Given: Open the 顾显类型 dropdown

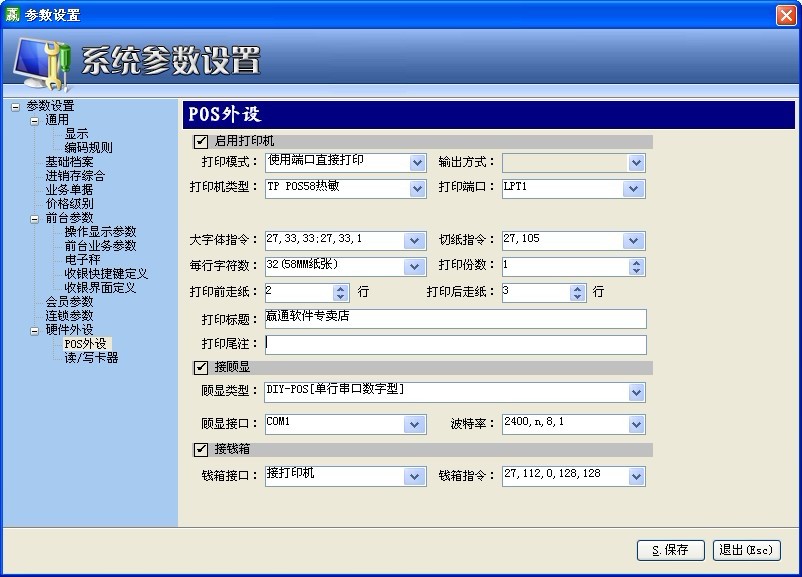Looking at the screenshot, I should click(x=636, y=393).
